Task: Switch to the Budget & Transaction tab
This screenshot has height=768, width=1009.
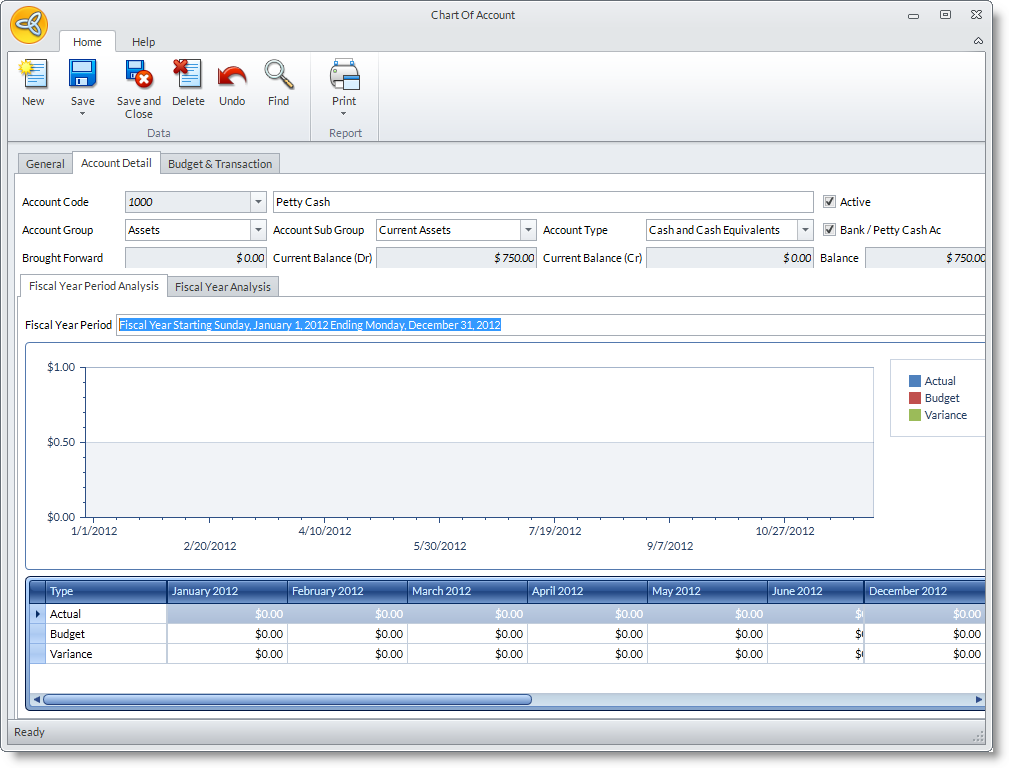Action: coord(220,164)
